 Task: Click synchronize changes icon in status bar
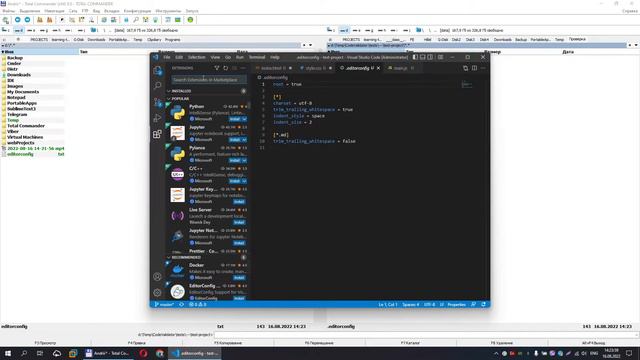(x=182, y=304)
